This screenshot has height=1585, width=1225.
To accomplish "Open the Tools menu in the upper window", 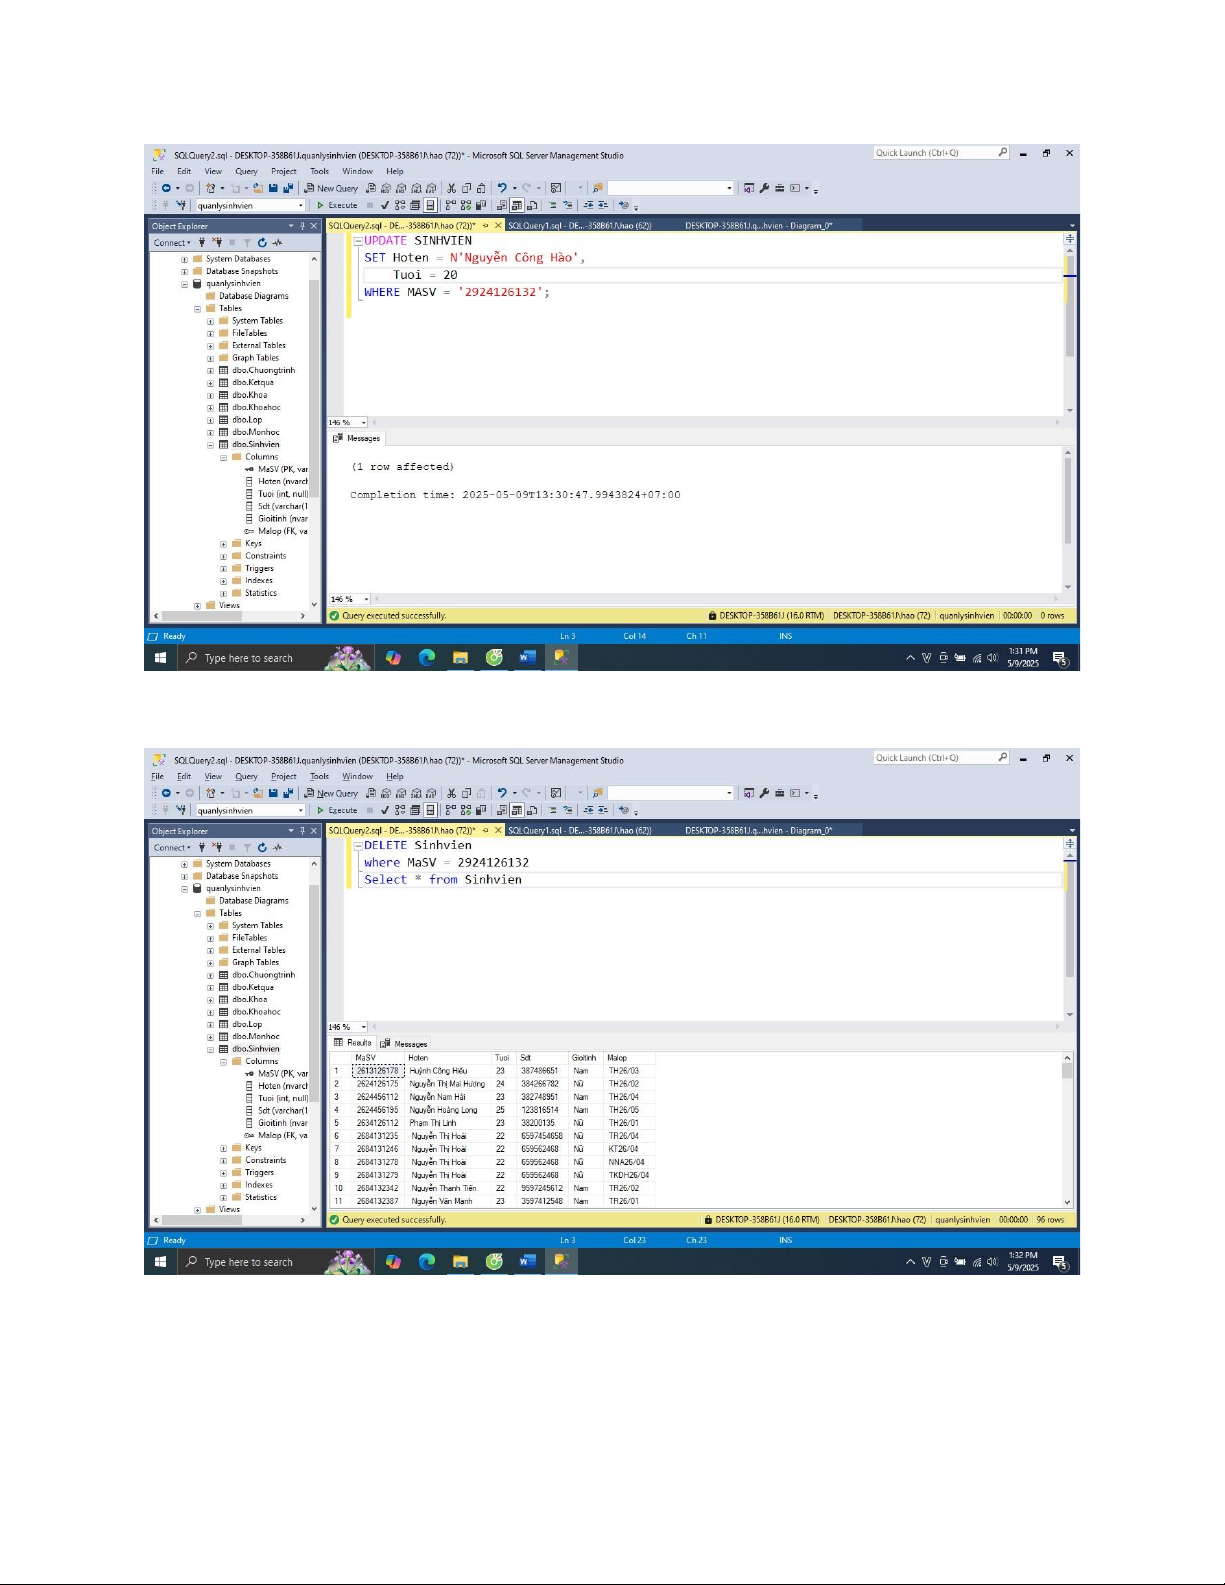I will (319, 171).
